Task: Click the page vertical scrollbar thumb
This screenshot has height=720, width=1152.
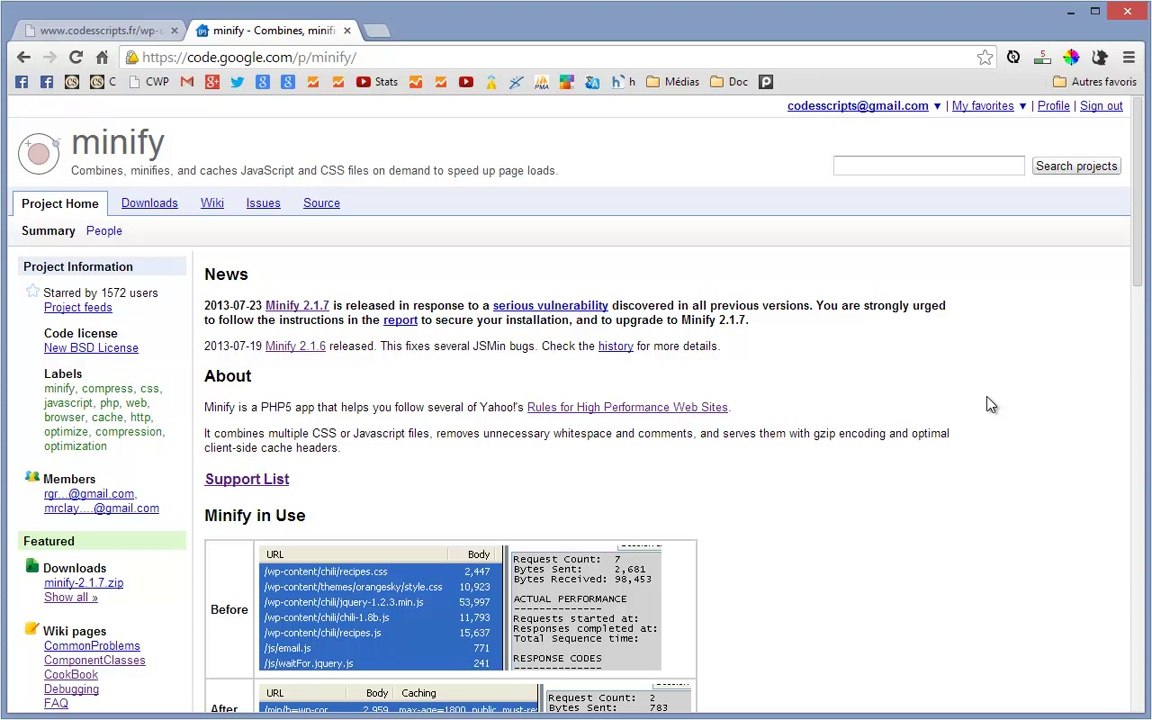Action: pyautogui.click(x=1138, y=191)
